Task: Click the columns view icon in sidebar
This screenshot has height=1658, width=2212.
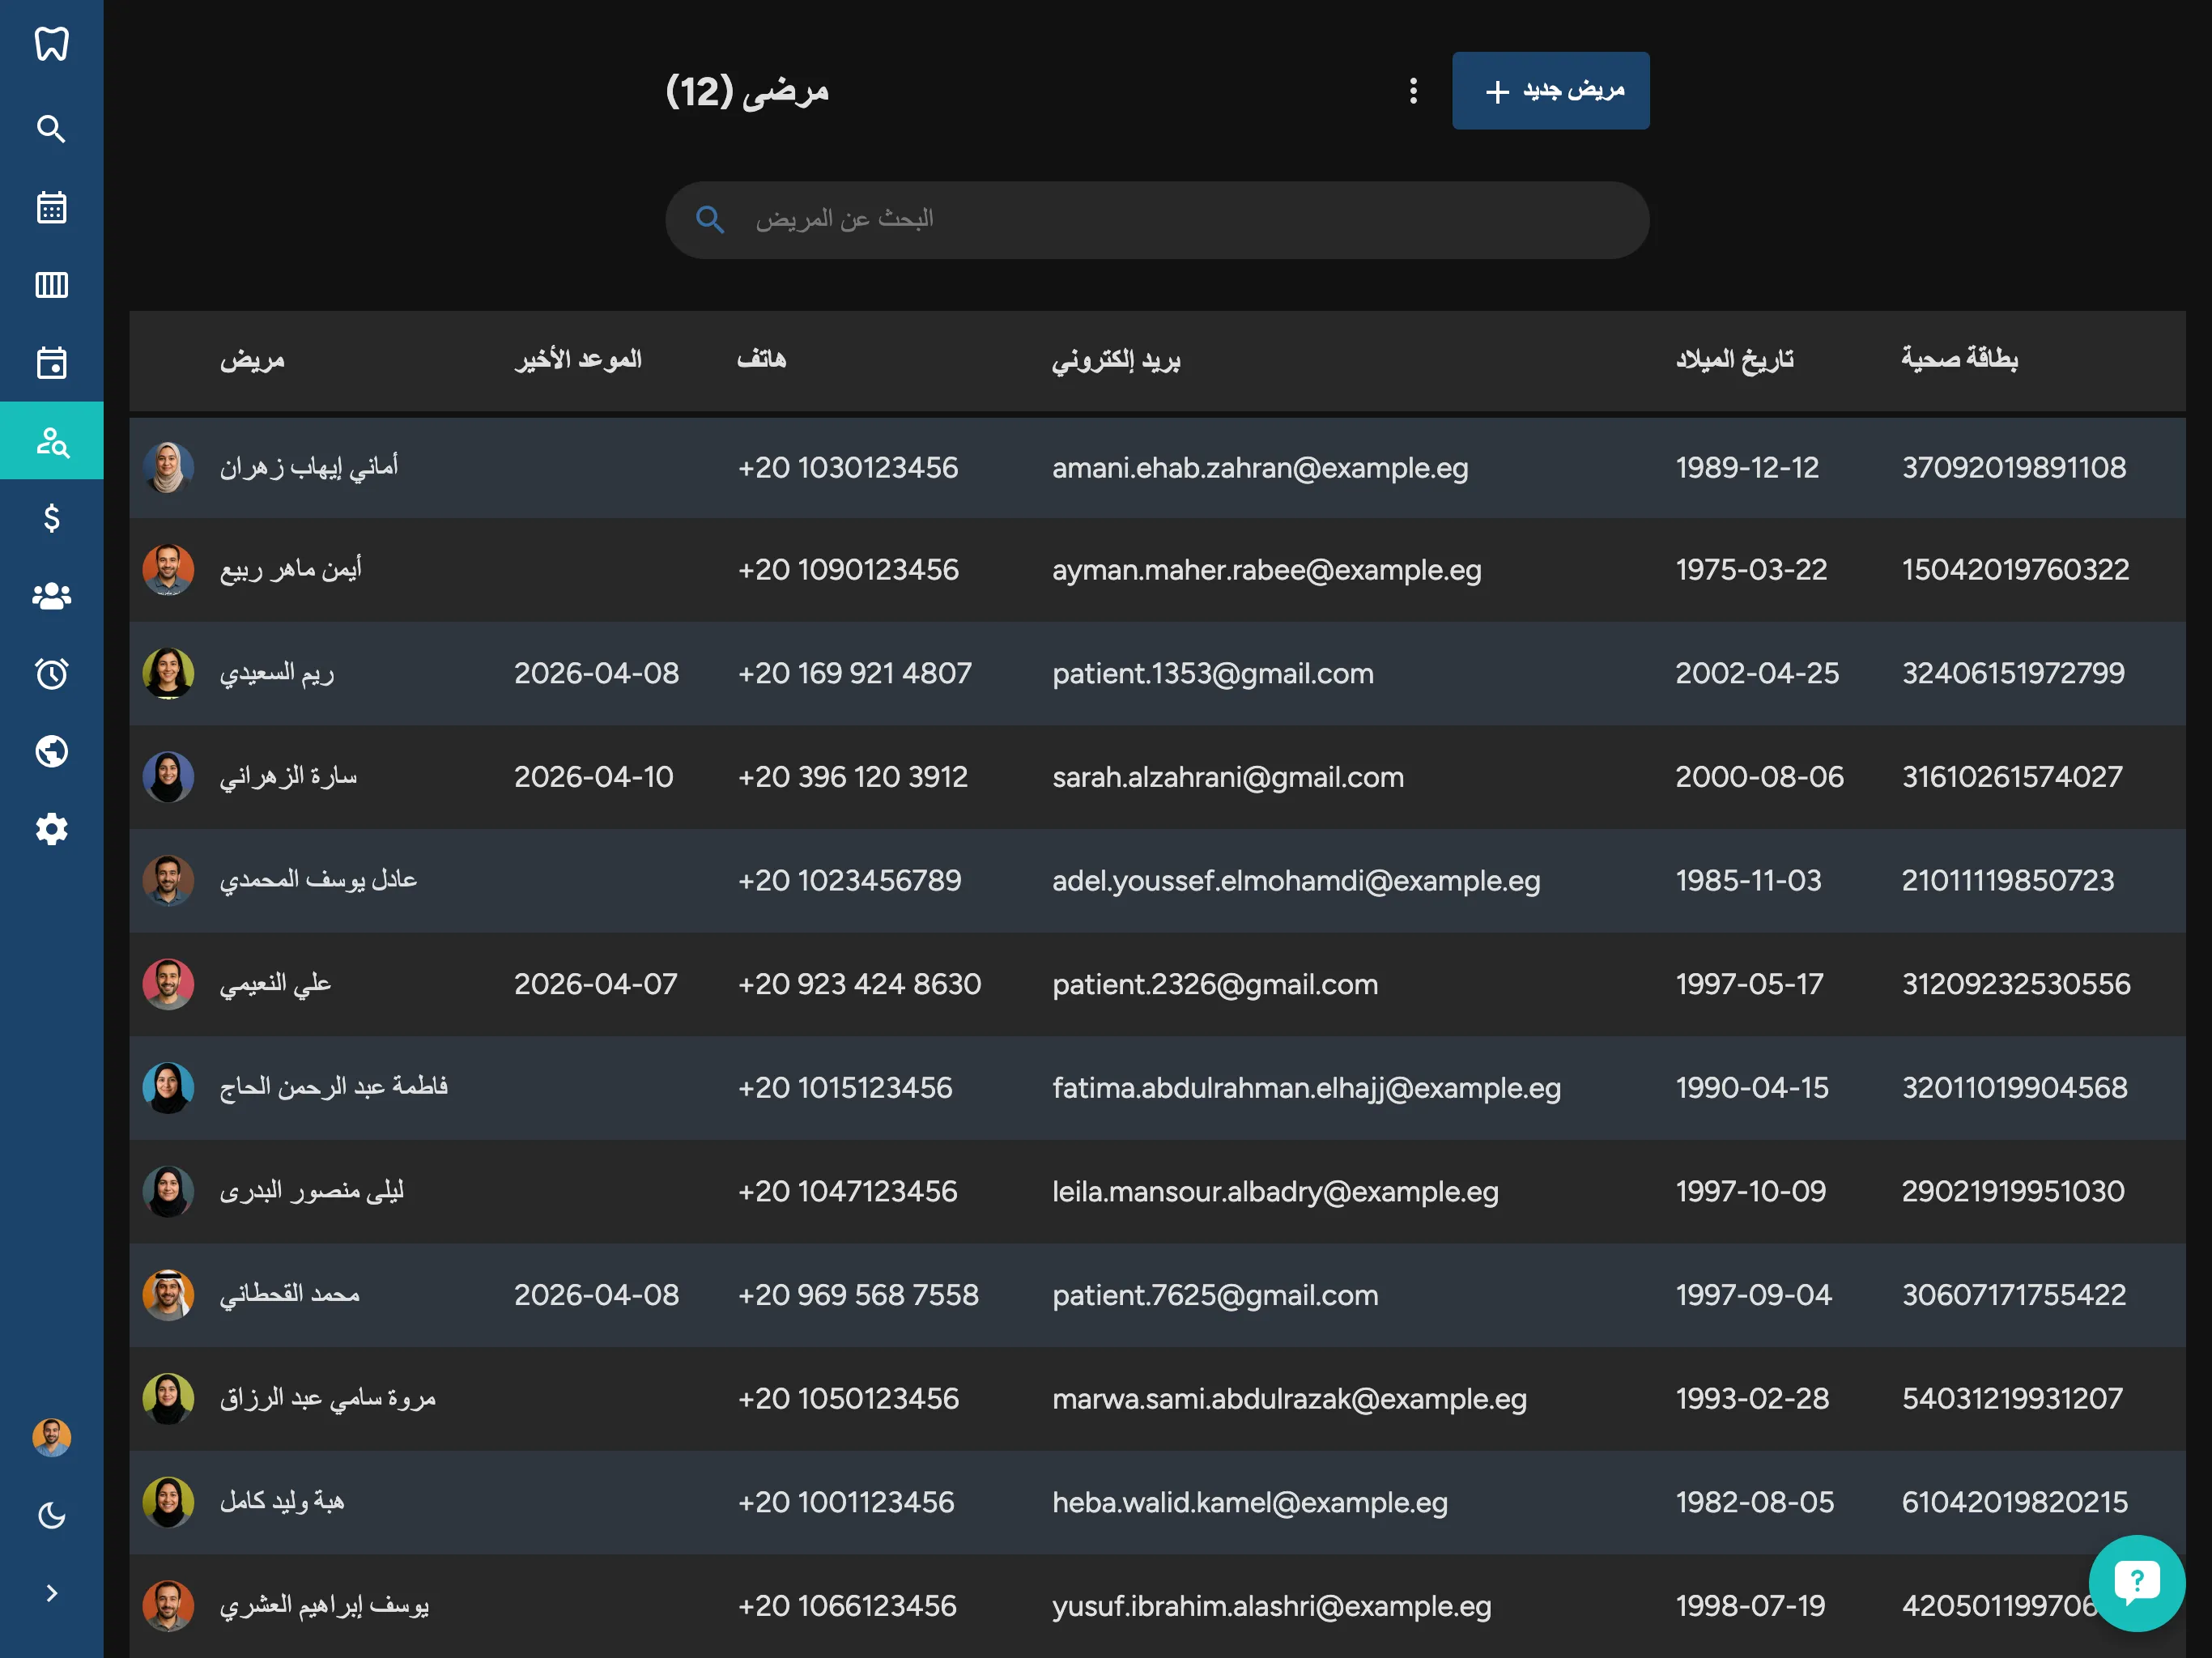Action: (51, 285)
